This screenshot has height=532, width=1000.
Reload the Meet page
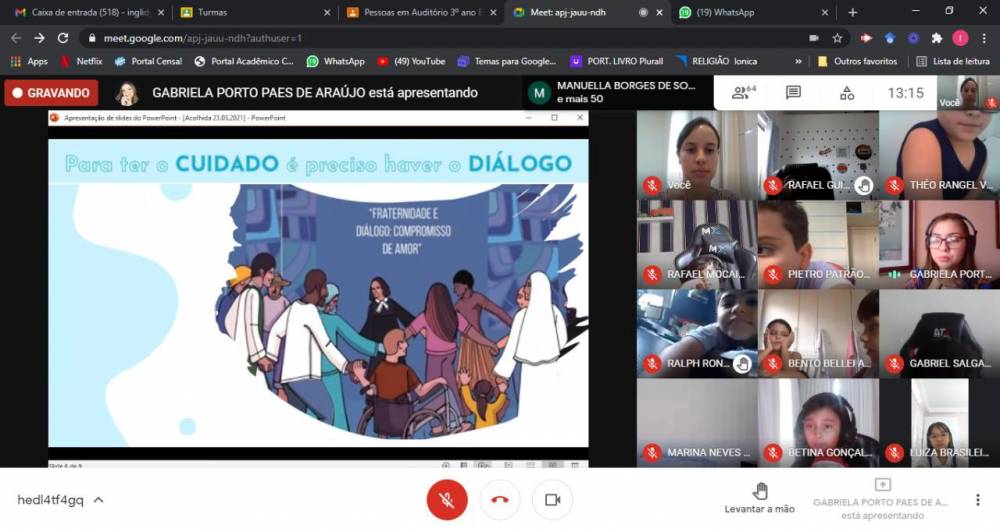pyautogui.click(x=63, y=38)
